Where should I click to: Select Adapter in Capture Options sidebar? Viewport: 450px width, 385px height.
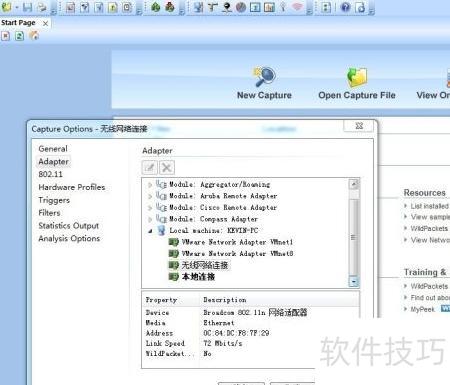point(53,161)
